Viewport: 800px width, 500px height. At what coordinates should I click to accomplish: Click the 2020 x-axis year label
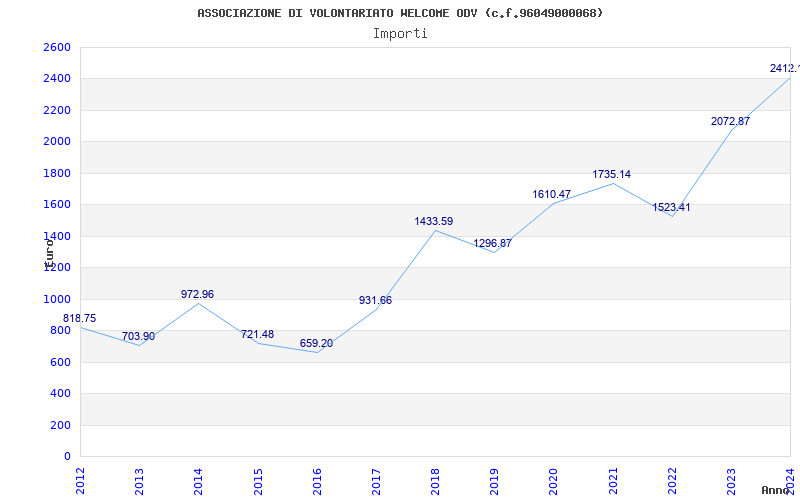click(x=554, y=481)
